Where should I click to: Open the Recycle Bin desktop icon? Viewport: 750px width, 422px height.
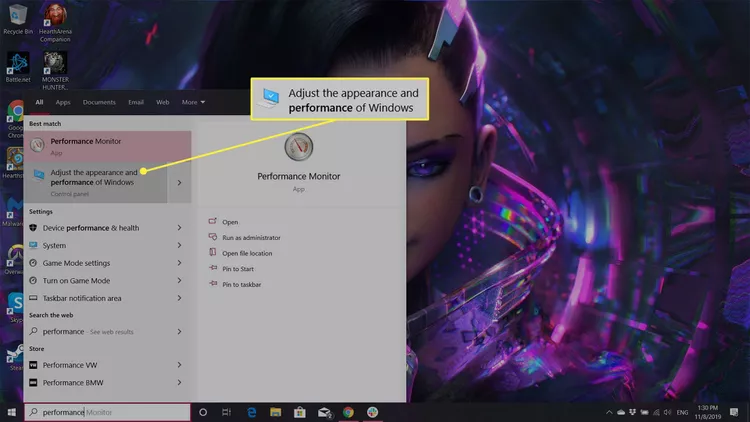coord(15,16)
